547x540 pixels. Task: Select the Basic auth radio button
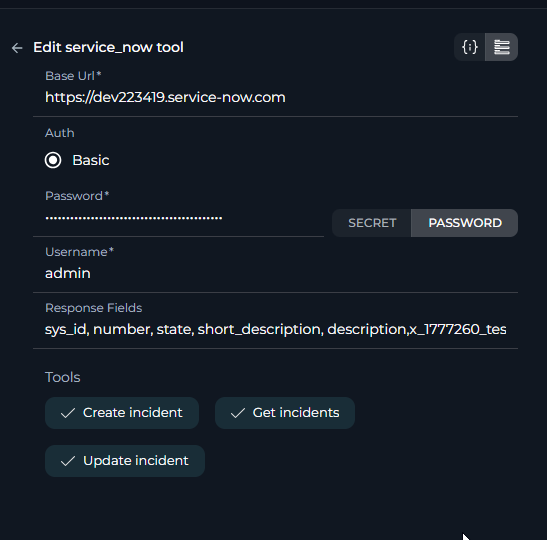(x=53, y=160)
